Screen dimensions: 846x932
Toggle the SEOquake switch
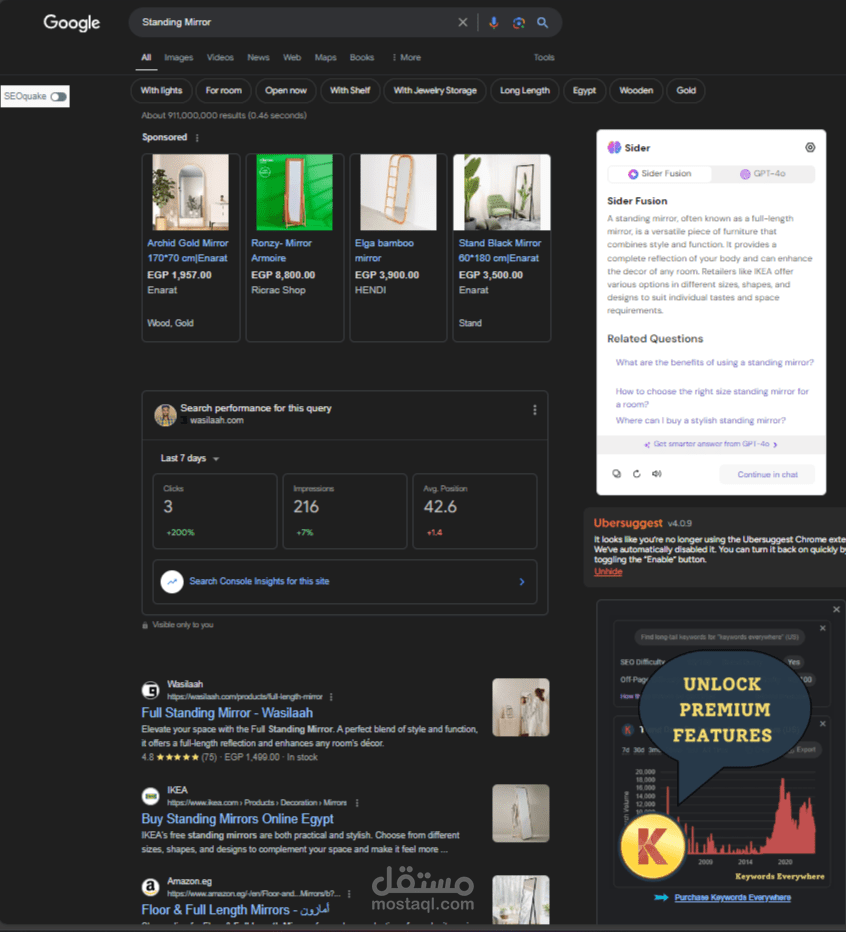click(58, 96)
